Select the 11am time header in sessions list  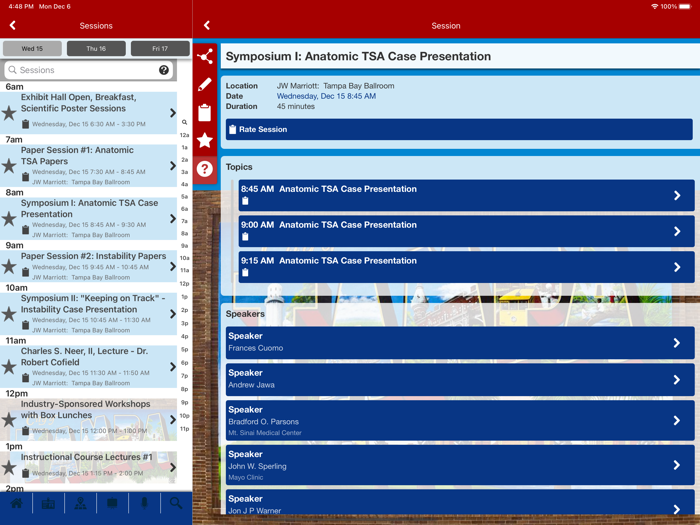coord(16,341)
